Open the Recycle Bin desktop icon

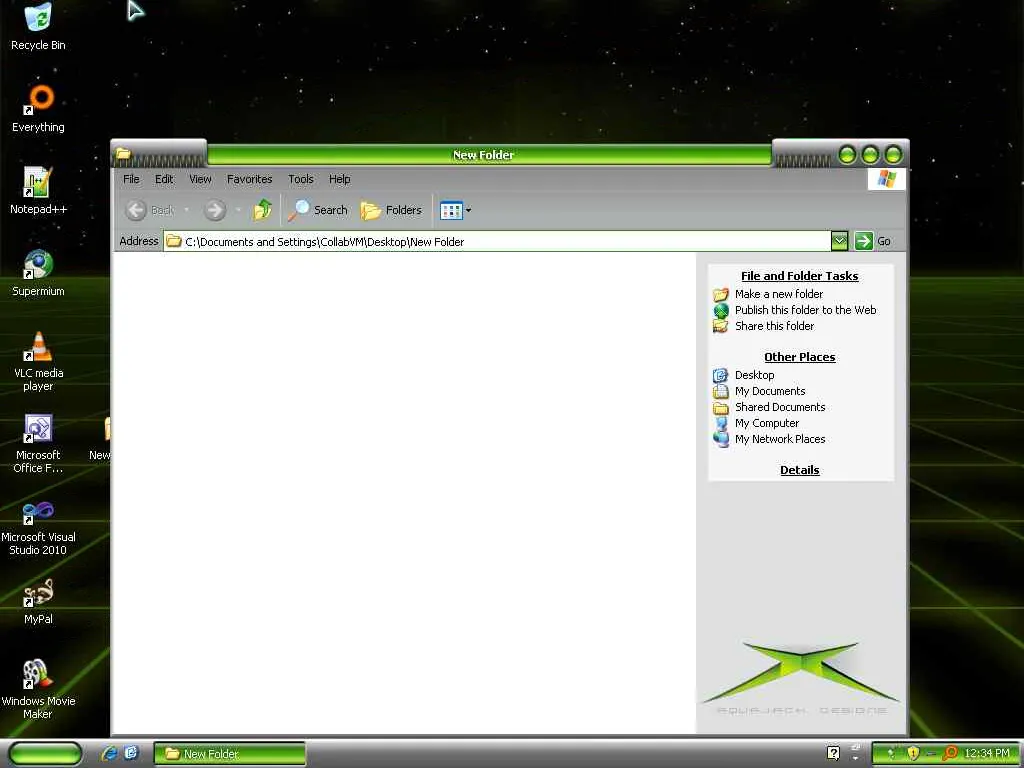38,26
